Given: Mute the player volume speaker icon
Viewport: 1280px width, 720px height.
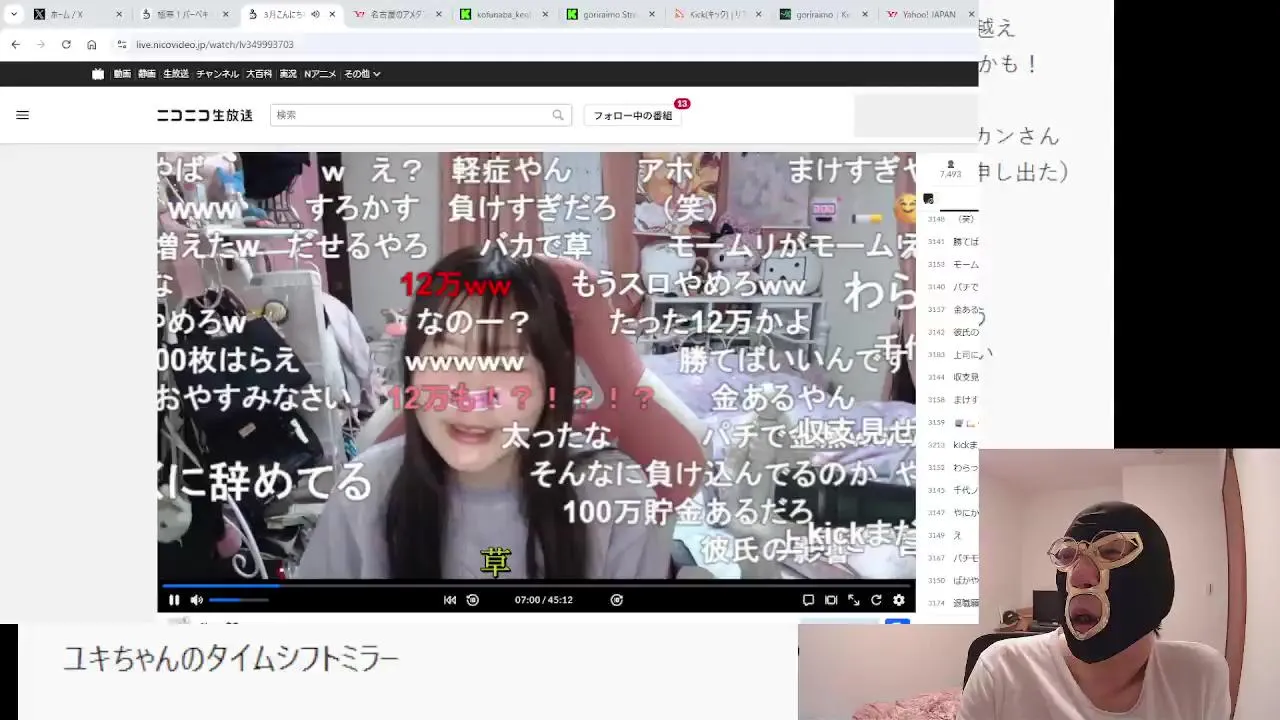Looking at the screenshot, I should tap(197, 600).
